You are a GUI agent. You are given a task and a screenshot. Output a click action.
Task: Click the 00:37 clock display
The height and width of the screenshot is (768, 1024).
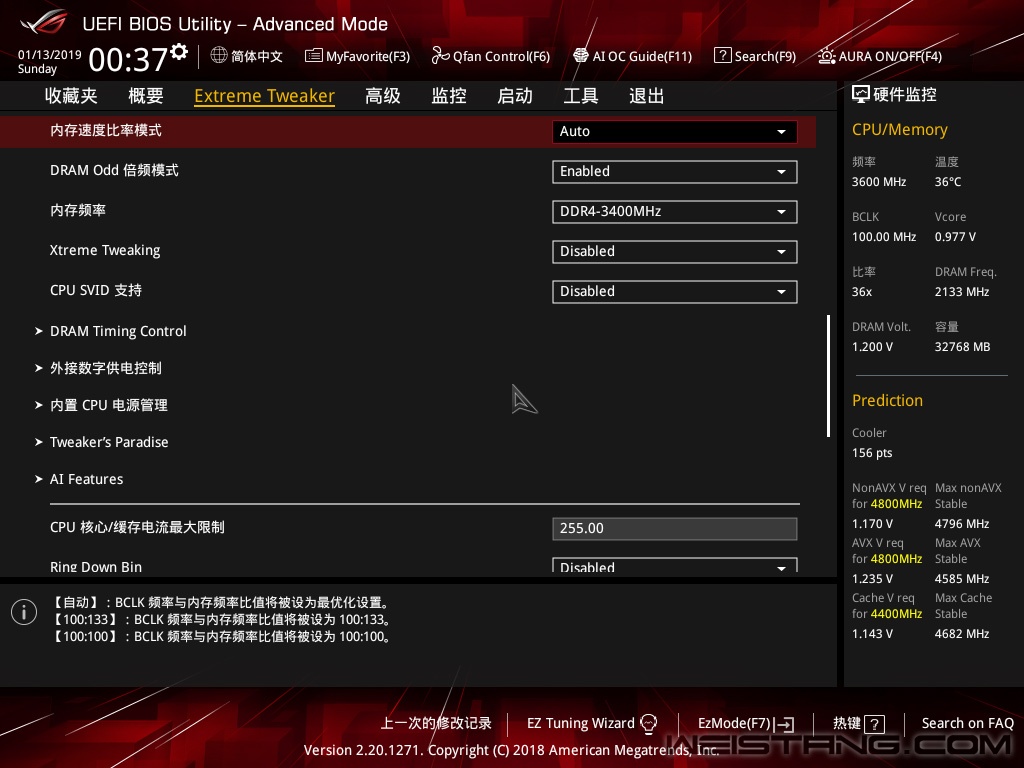point(128,59)
